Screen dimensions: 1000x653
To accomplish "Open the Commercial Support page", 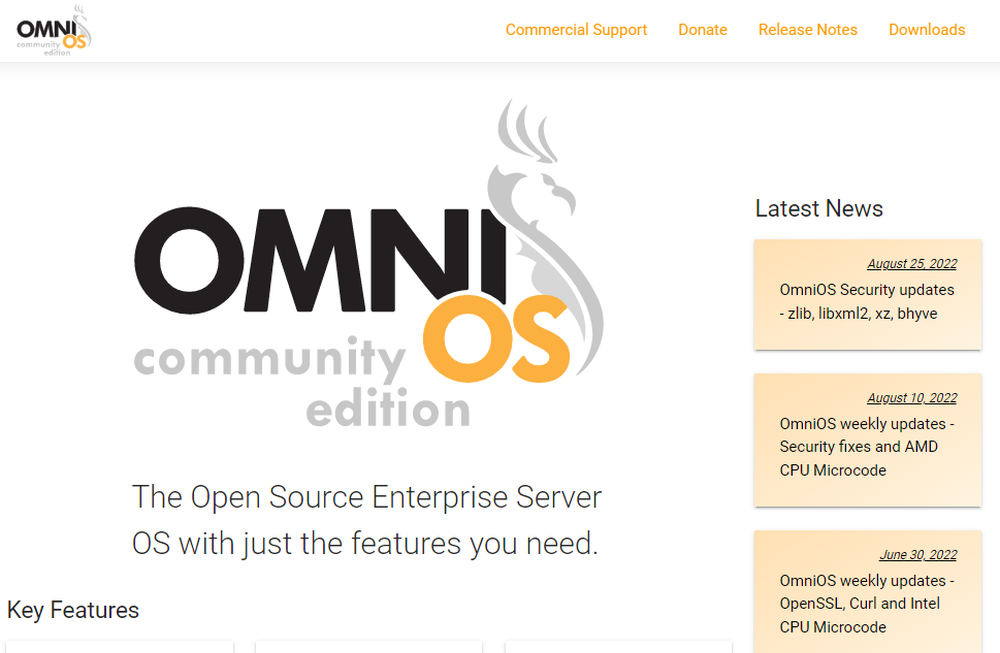I will [576, 30].
